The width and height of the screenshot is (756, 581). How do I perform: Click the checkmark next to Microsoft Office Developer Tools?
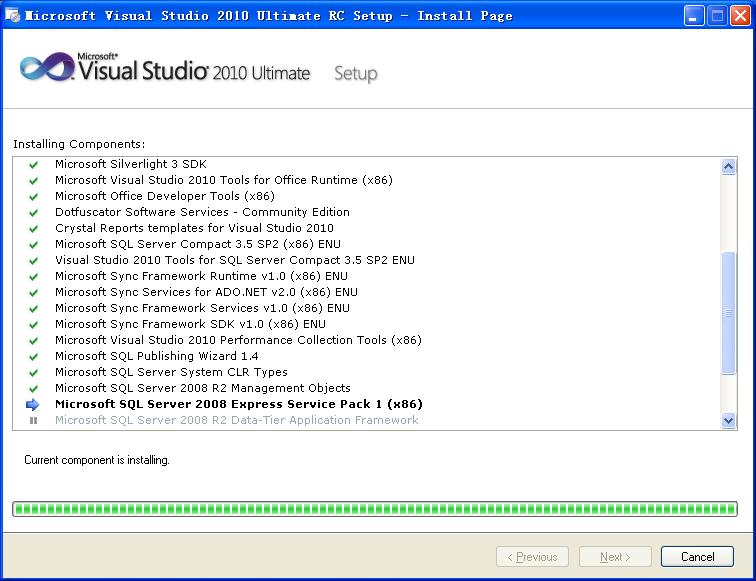pyautogui.click(x=33, y=196)
